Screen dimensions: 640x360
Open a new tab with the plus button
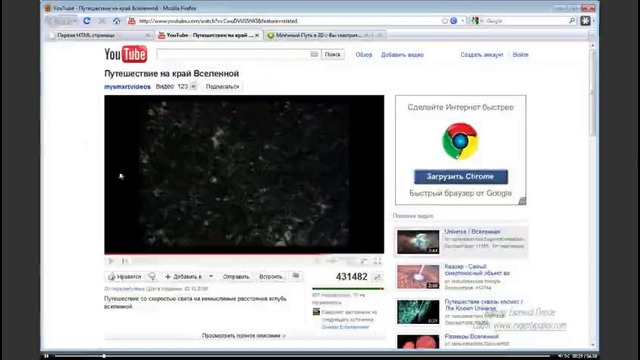380,36
